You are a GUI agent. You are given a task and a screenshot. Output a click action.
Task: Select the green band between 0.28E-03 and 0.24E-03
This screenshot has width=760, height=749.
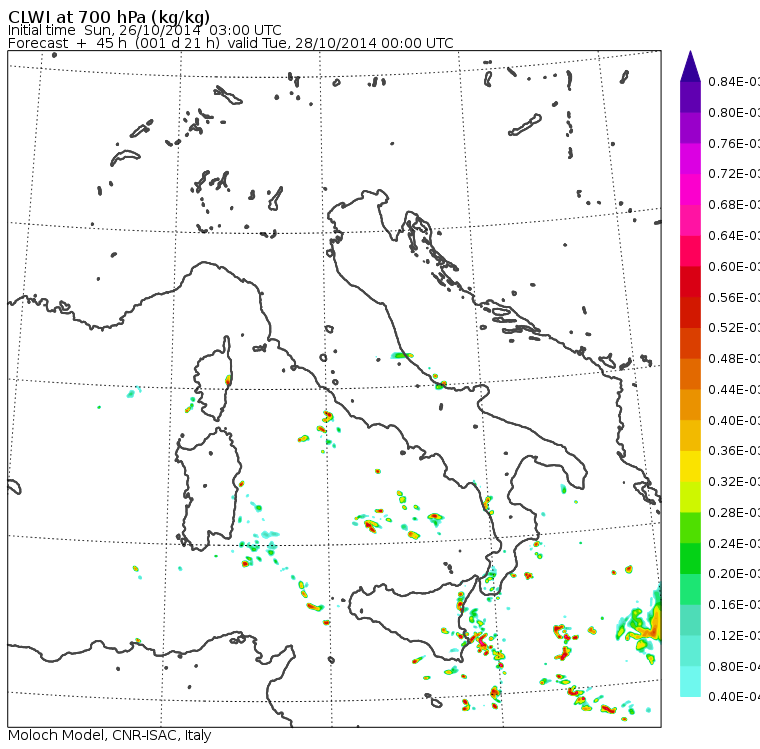coord(690,528)
